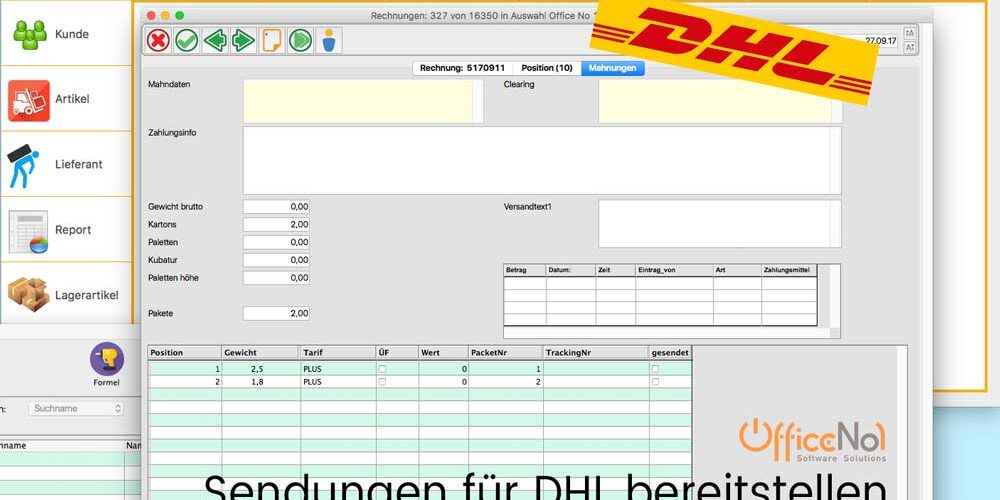
Task: Toggle gesendet checkbox for packet 2
Action: coord(655,381)
